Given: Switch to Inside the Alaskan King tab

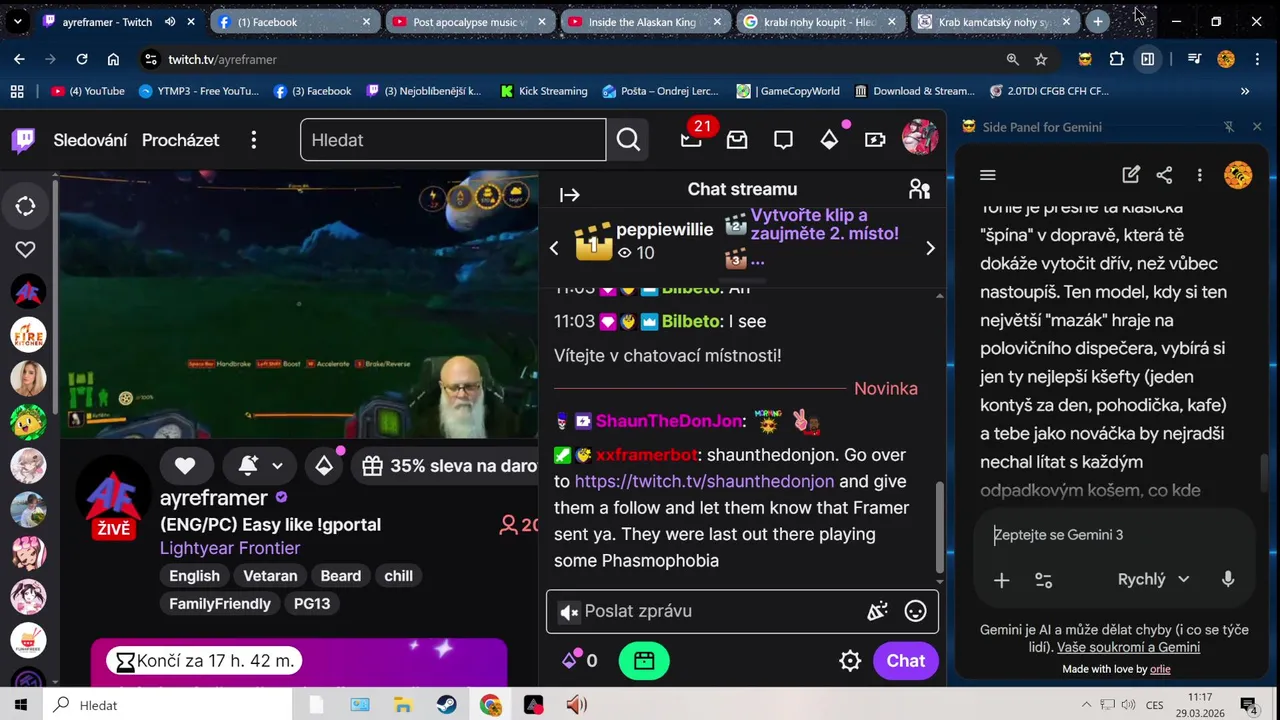Looking at the screenshot, I should pos(645,21).
